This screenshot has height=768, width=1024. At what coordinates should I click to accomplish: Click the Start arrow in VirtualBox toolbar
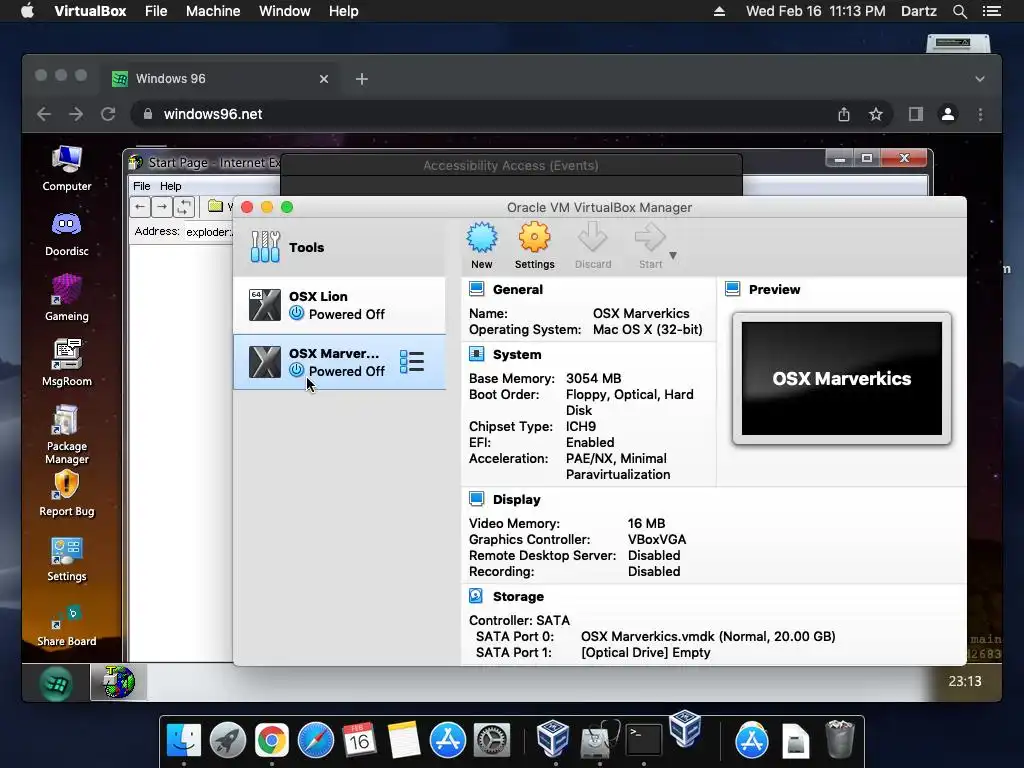point(650,246)
